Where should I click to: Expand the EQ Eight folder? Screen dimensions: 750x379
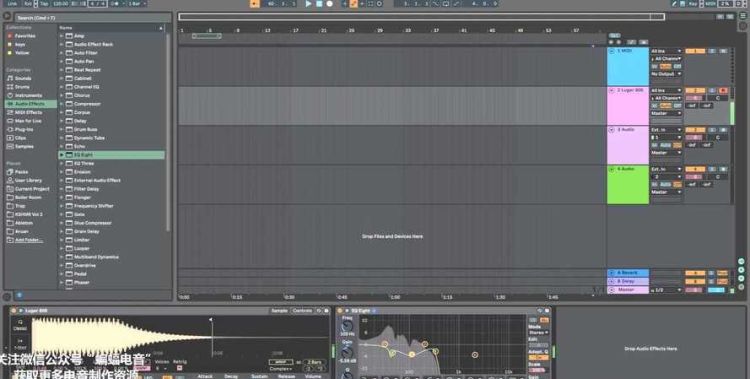[62, 155]
